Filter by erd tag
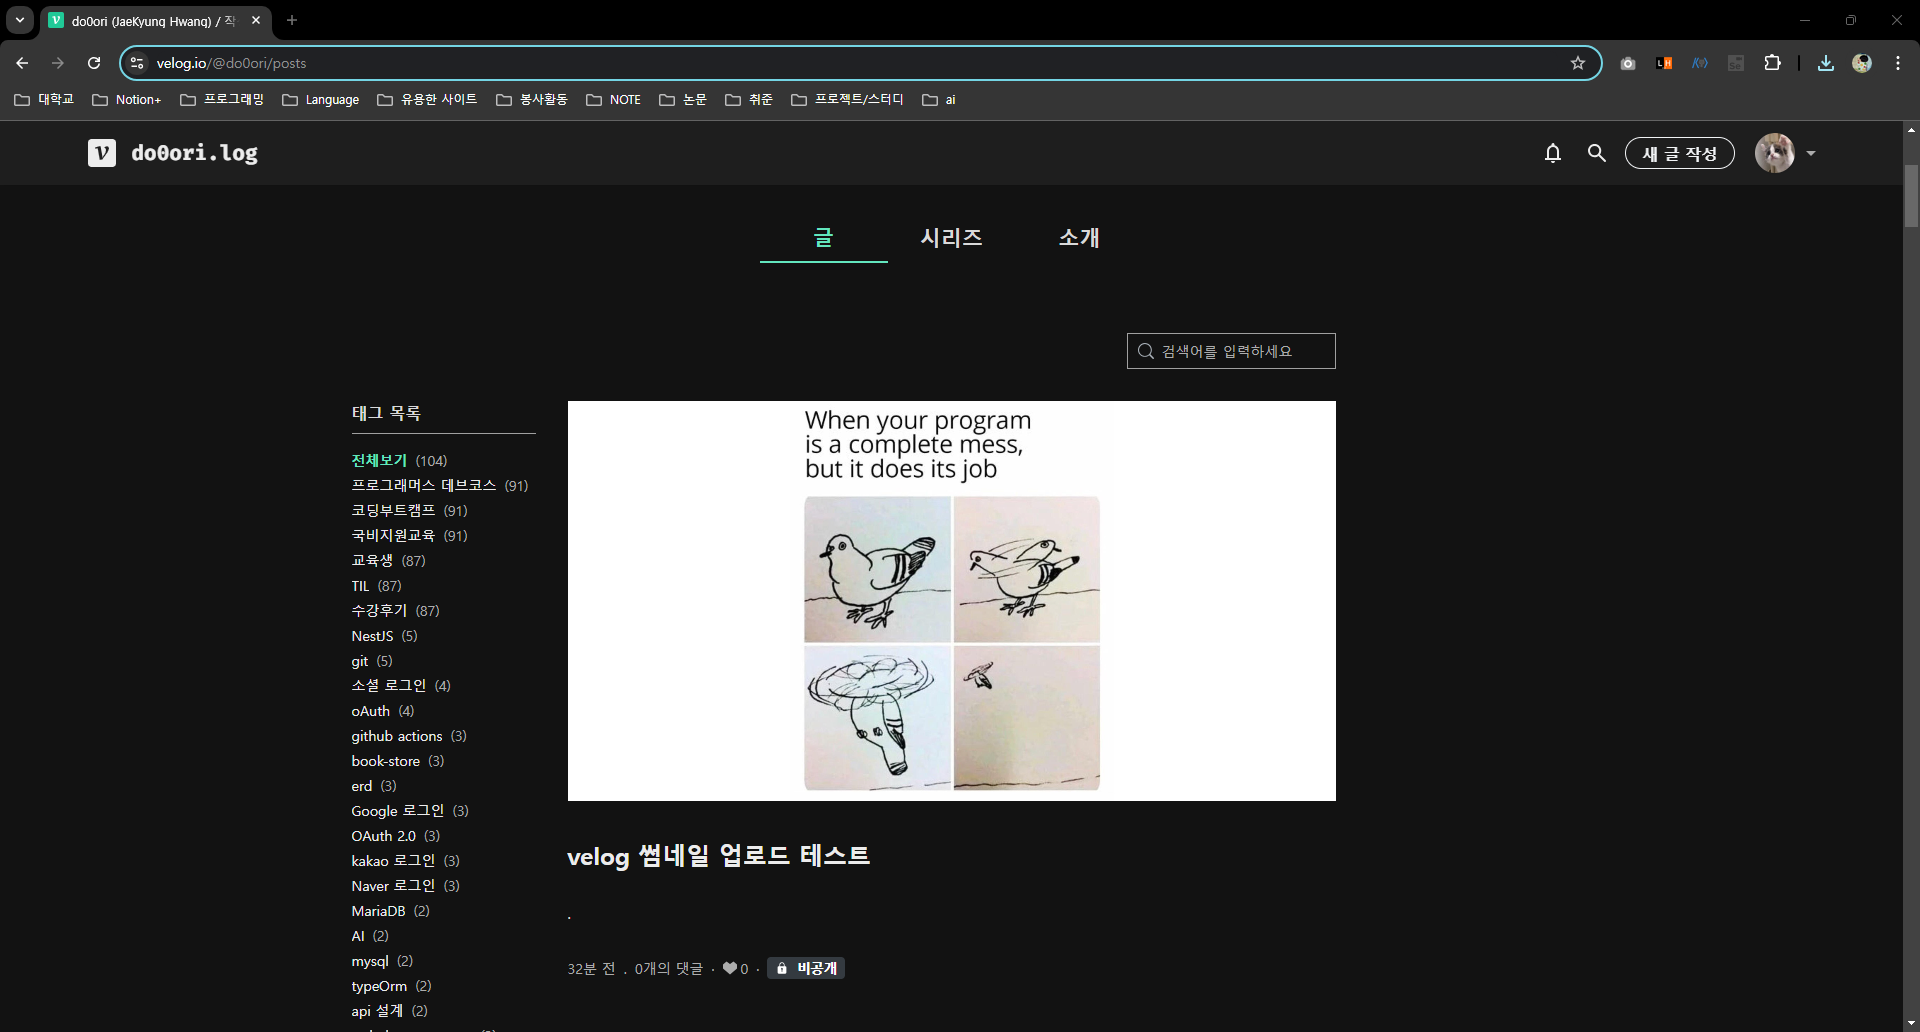 point(362,786)
